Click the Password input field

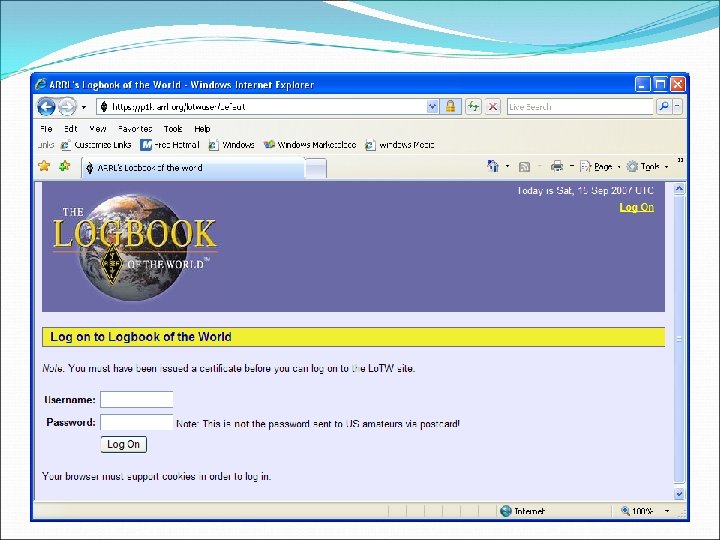pos(137,422)
